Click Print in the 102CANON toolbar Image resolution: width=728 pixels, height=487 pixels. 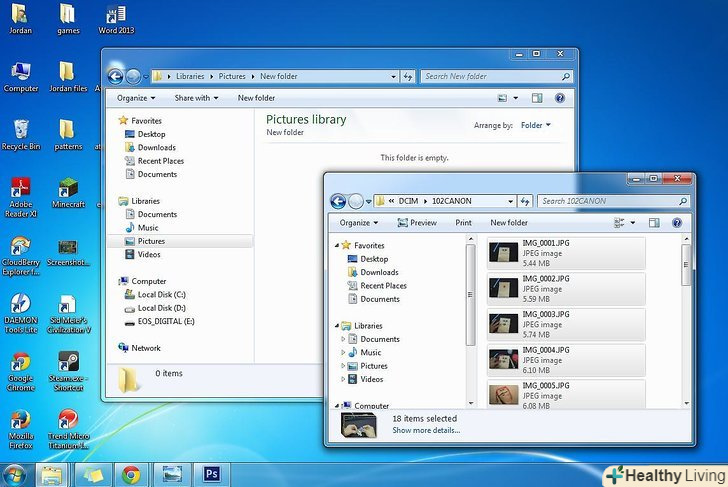[x=463, y=223]
